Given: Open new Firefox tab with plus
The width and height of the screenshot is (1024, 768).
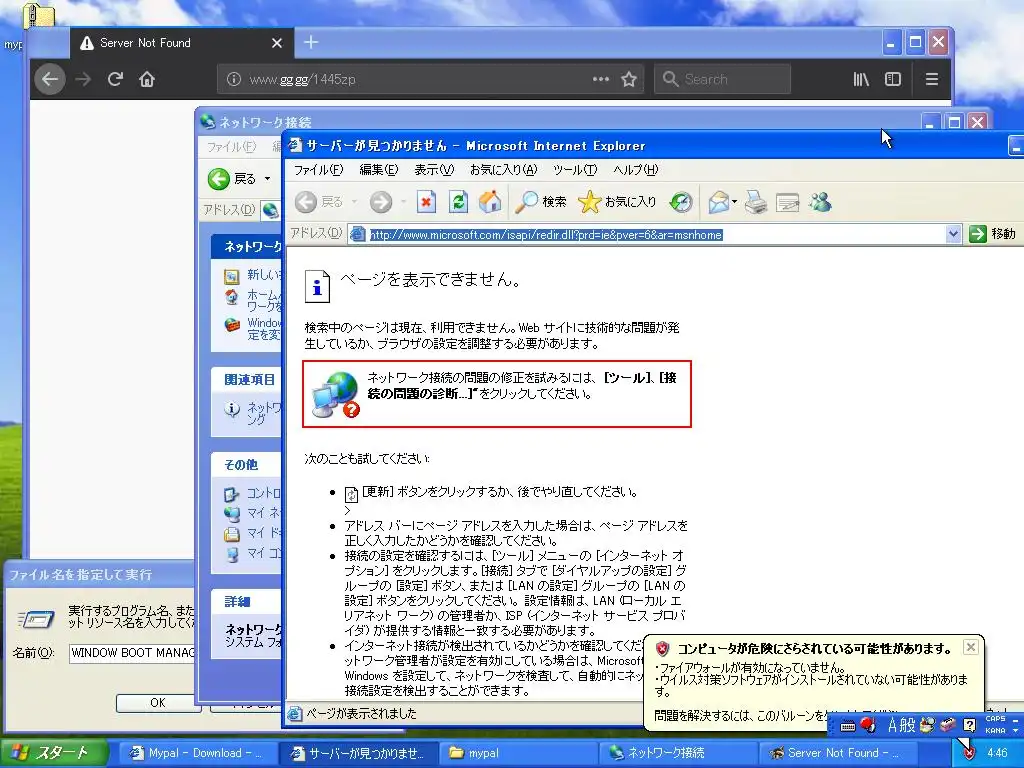Looking at the screenshot, I should pos(311,42).
